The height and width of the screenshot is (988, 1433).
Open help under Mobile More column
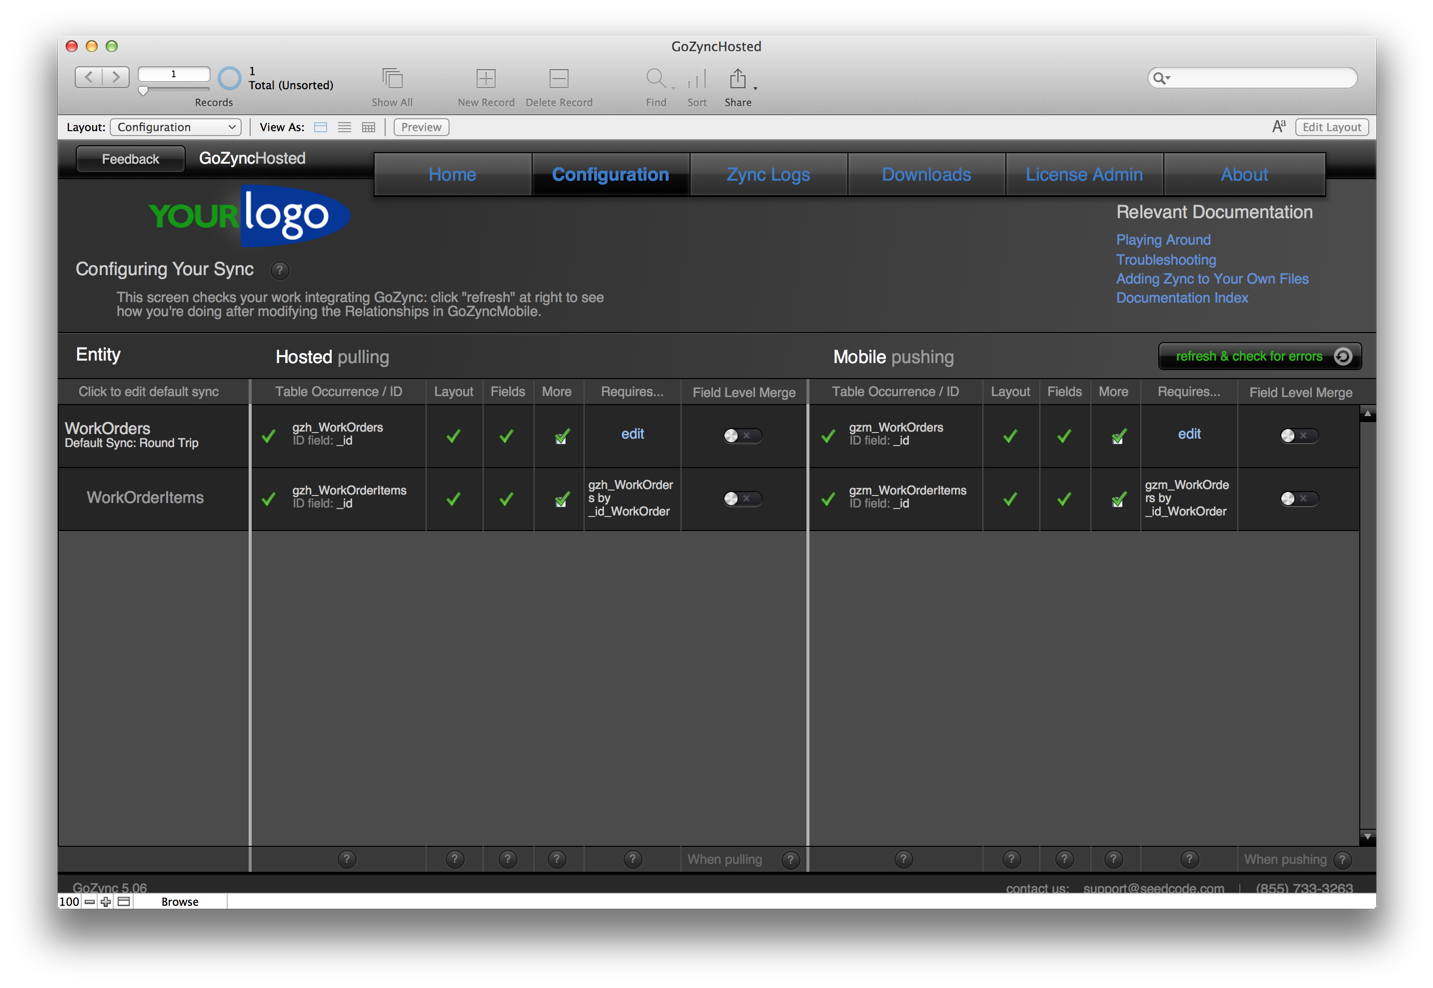[1114, 859]
